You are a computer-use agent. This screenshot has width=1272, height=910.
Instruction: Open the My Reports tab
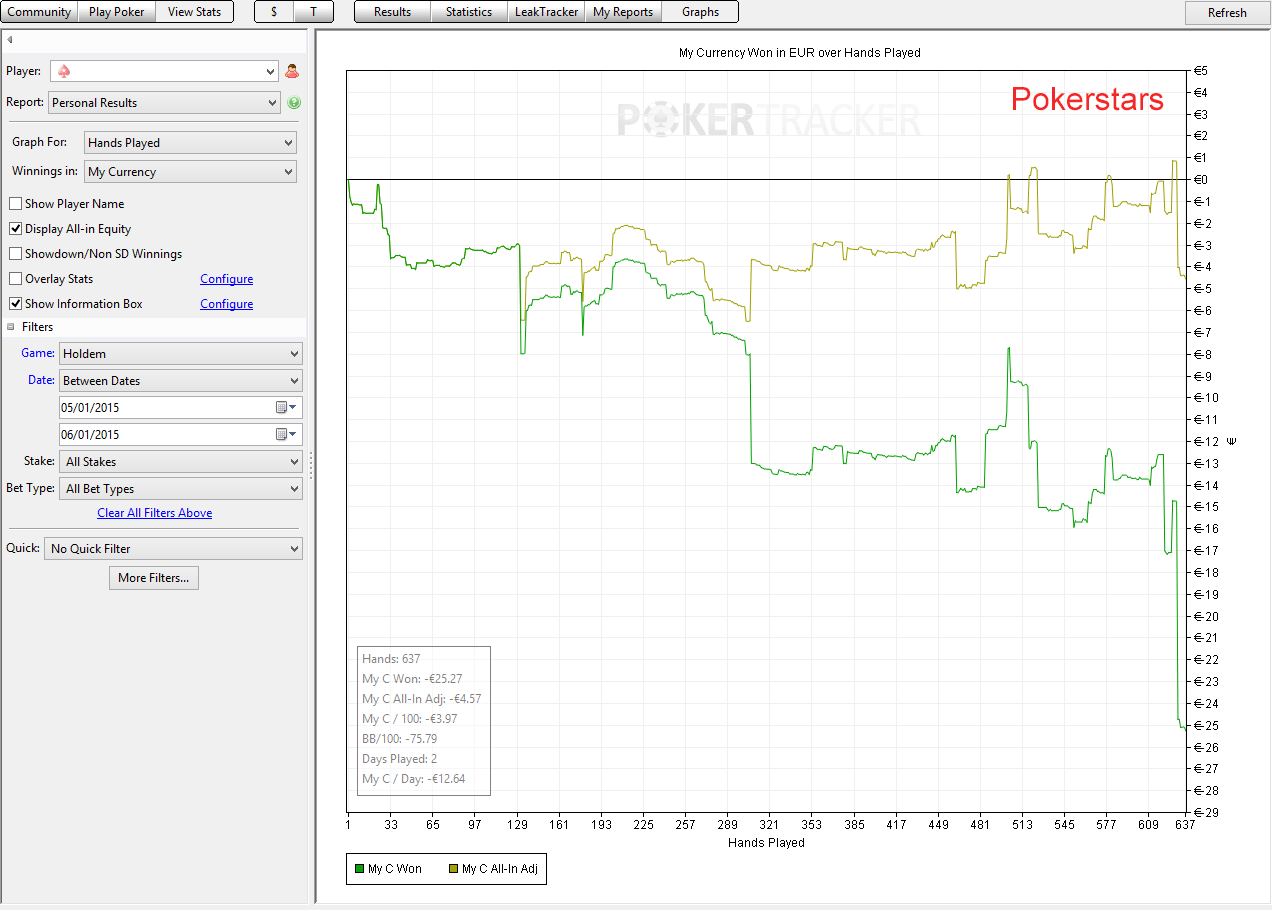click(x=623, y=12)
